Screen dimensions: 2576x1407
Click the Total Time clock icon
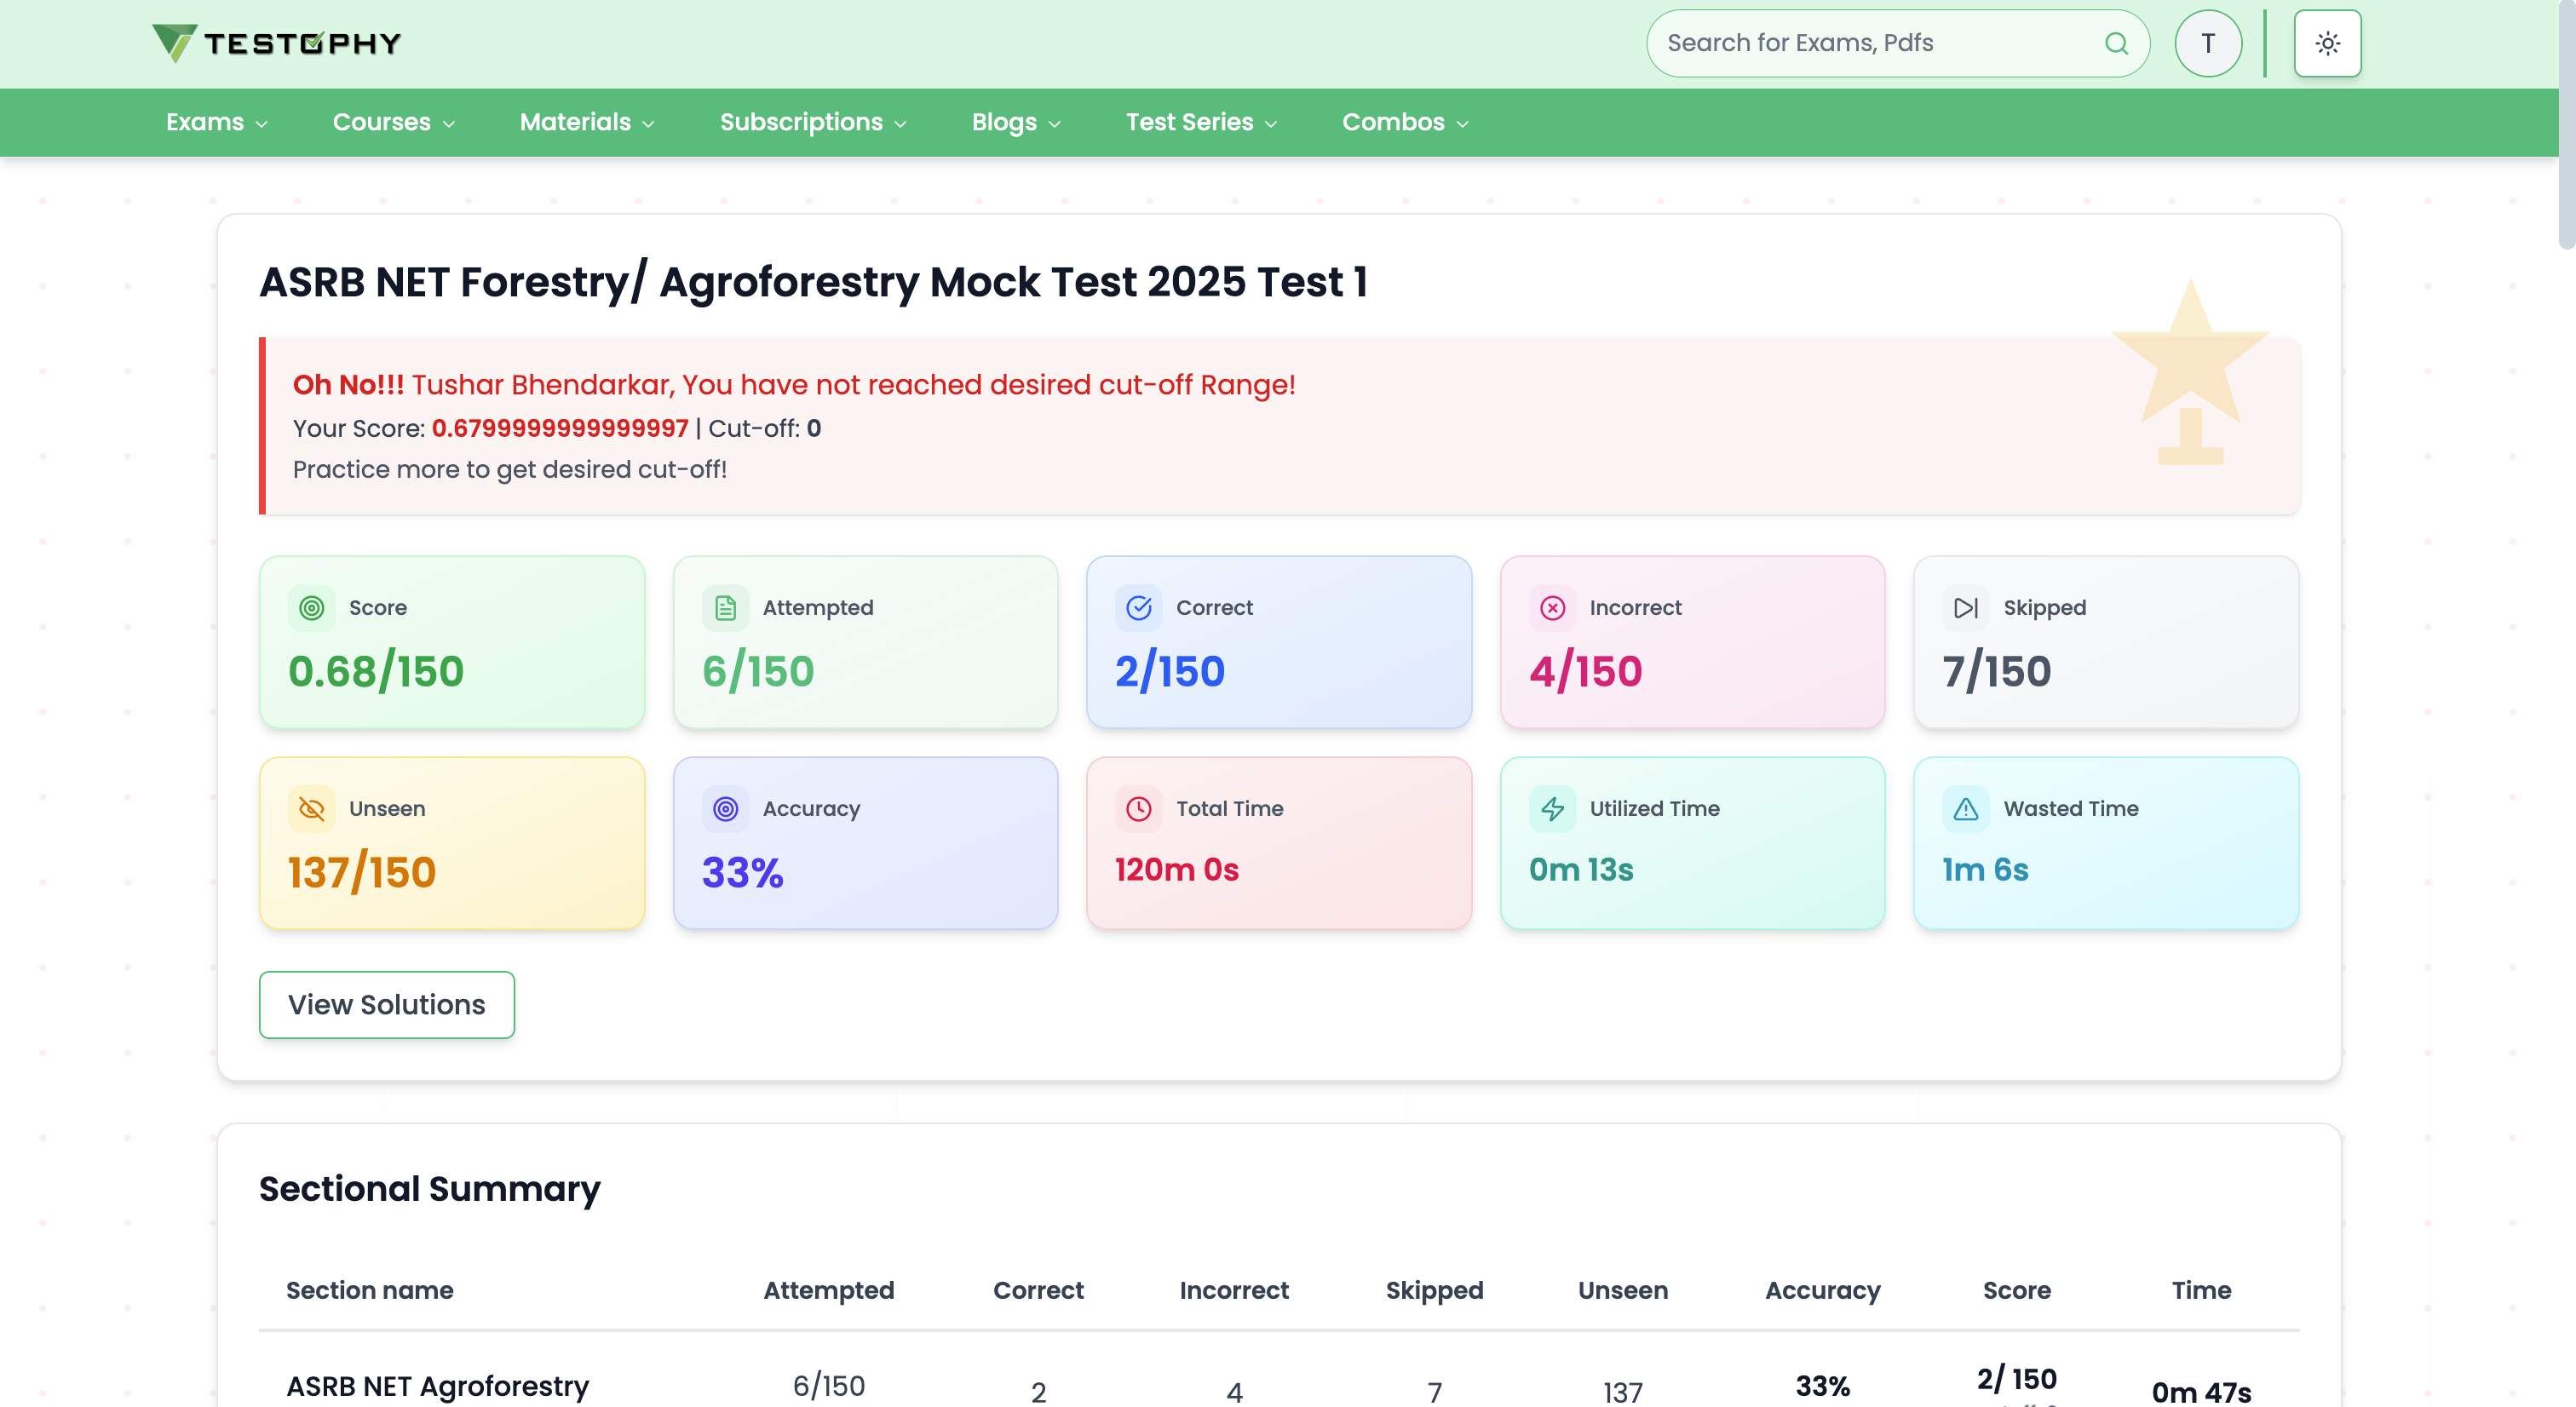pos(1139,809)
